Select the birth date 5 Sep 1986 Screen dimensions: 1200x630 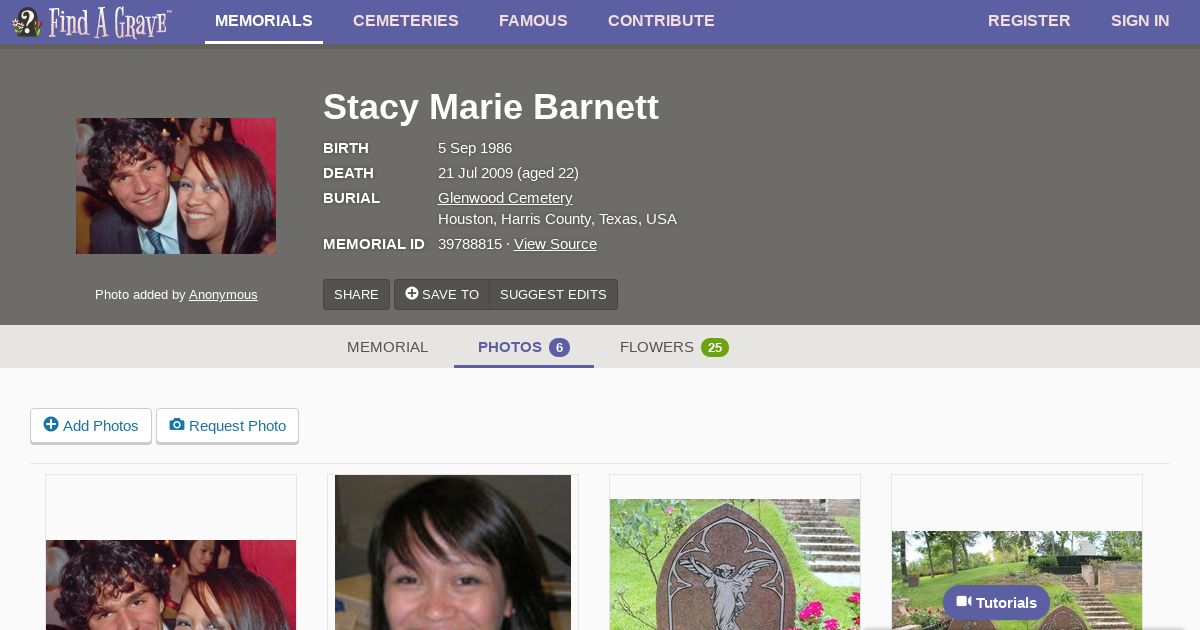(x=475, y=148)
